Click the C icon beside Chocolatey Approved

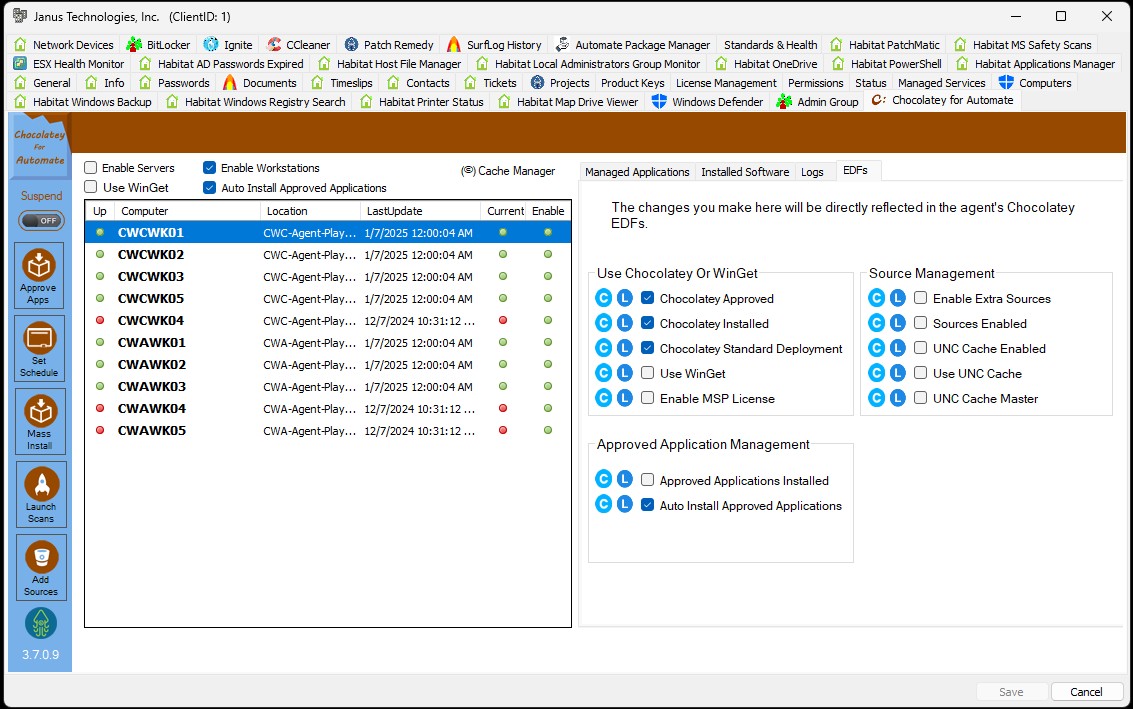click(603, 298)
